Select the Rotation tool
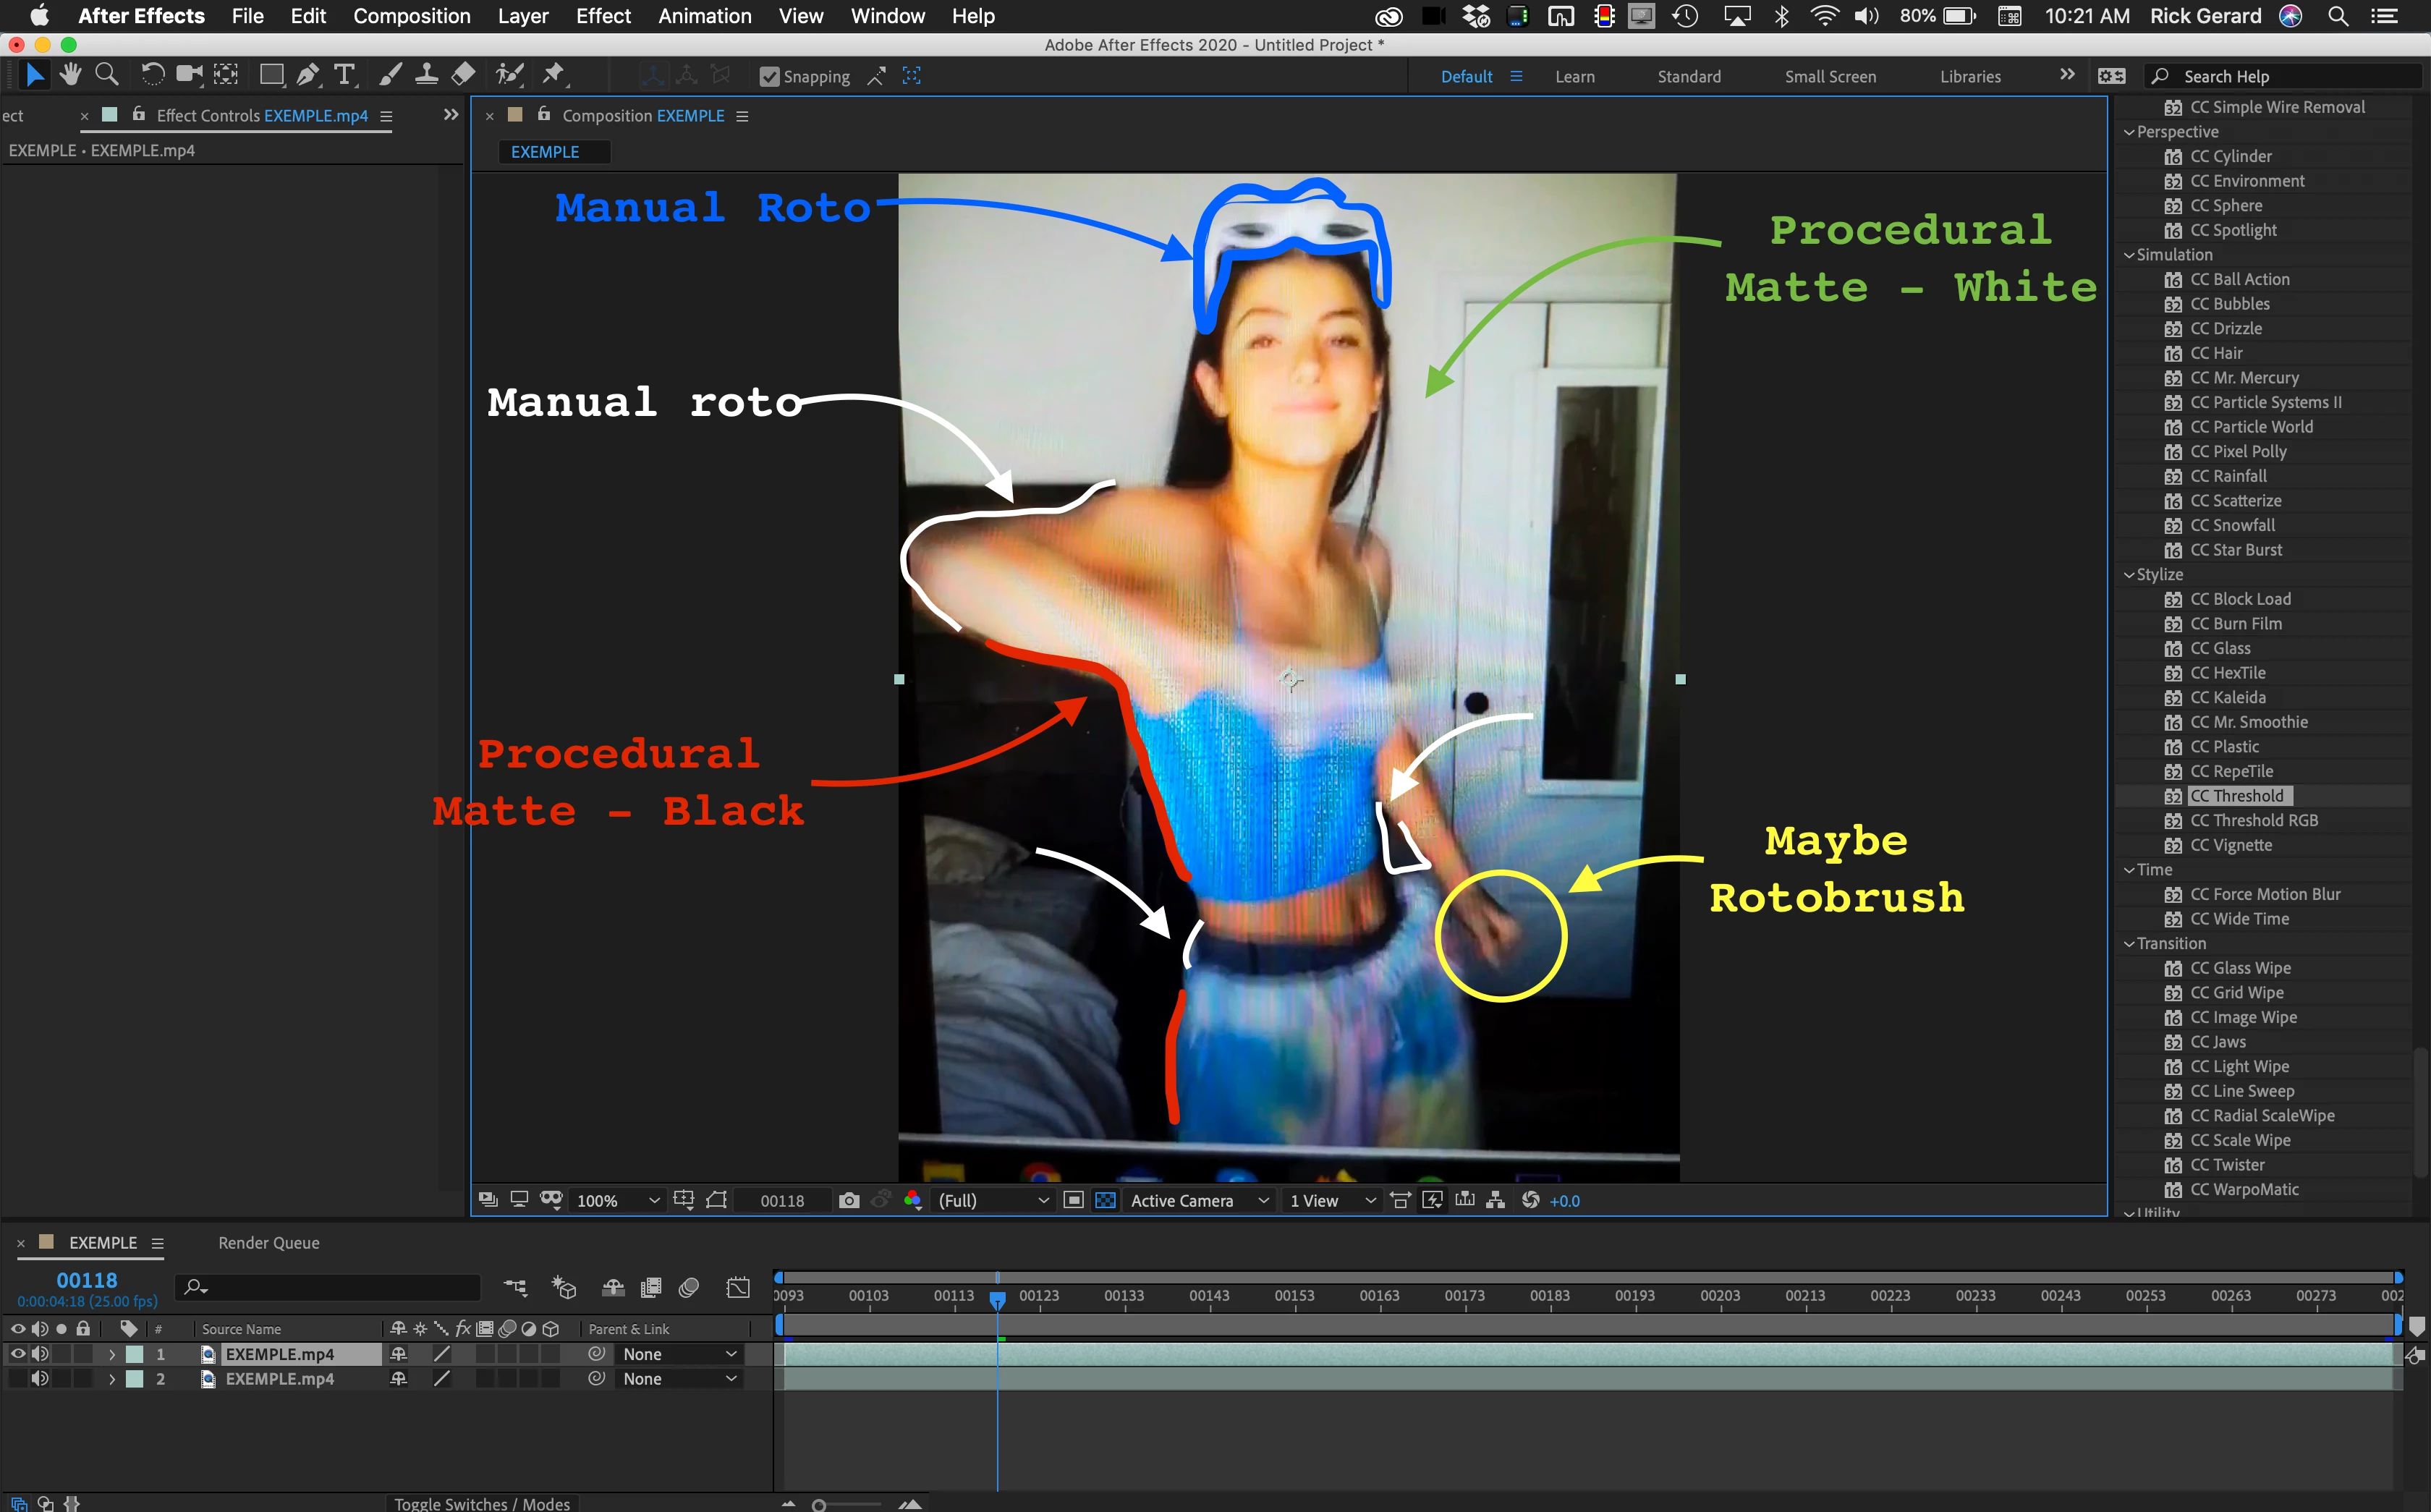The image size is (2431, 1512). coord(152,75)
